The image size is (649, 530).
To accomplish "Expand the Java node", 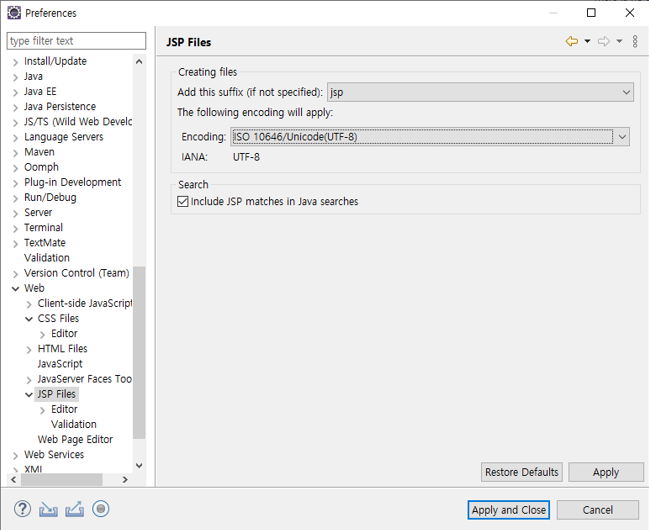I will [15, 77].
